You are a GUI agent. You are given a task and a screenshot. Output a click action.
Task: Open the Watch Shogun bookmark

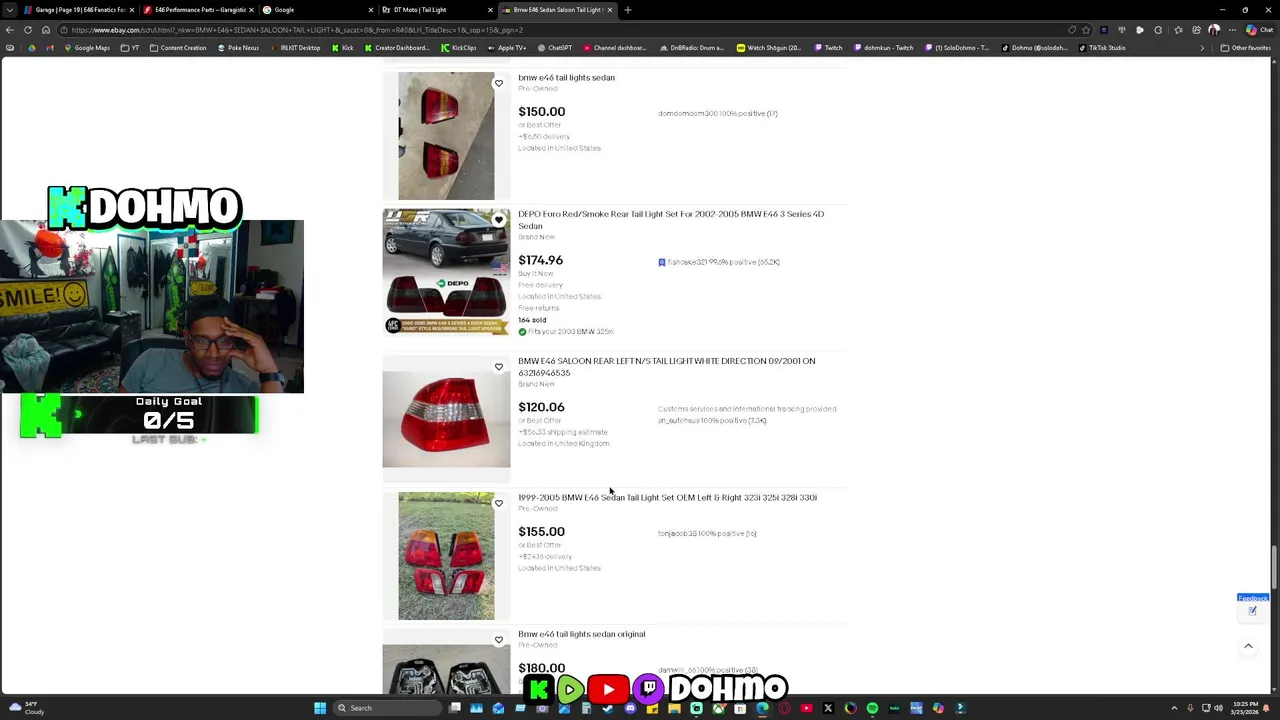pyautogui.click(x=768, y=48)
